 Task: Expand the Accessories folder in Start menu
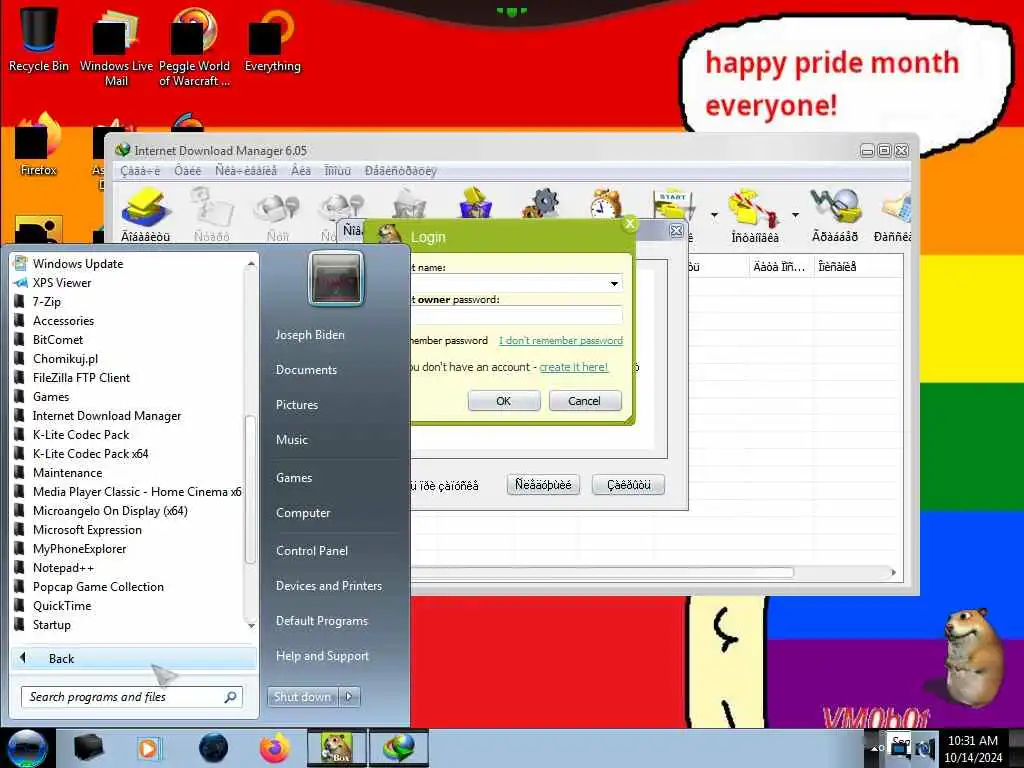point(63,321)
